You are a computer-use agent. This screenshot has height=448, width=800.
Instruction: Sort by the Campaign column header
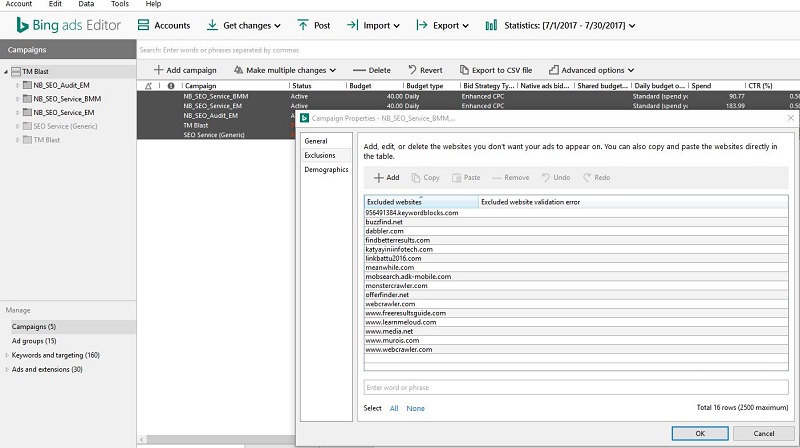tap(235, 86)
